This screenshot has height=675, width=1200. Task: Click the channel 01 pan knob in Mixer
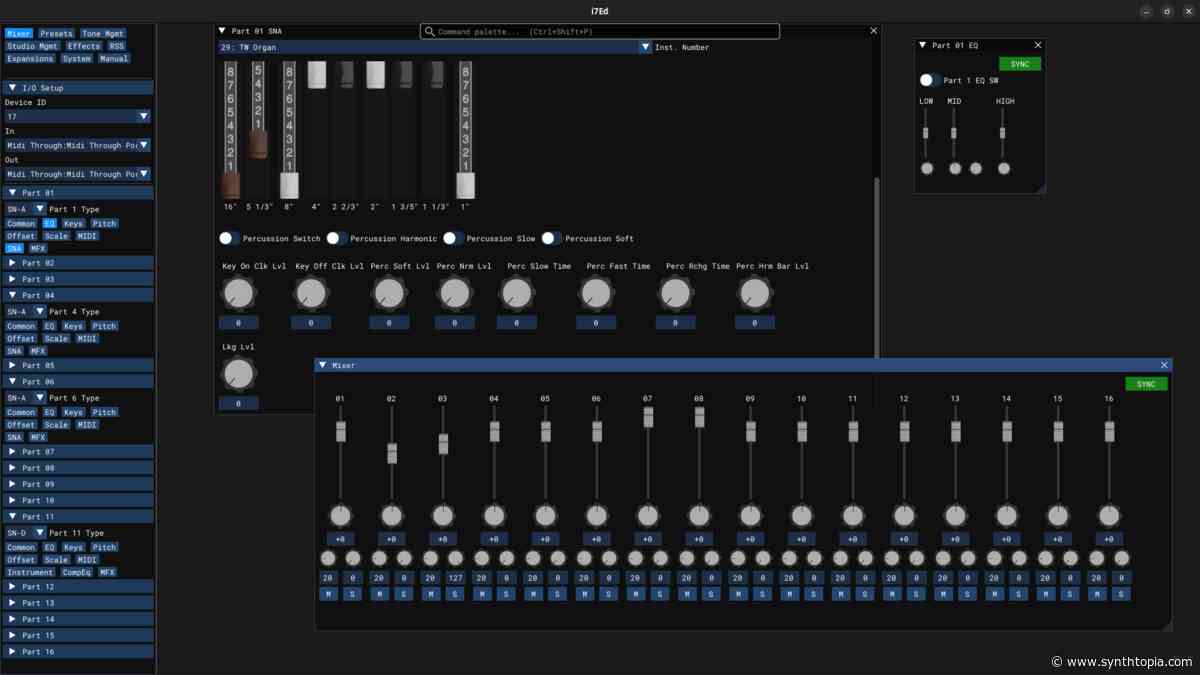click(340, 516)
